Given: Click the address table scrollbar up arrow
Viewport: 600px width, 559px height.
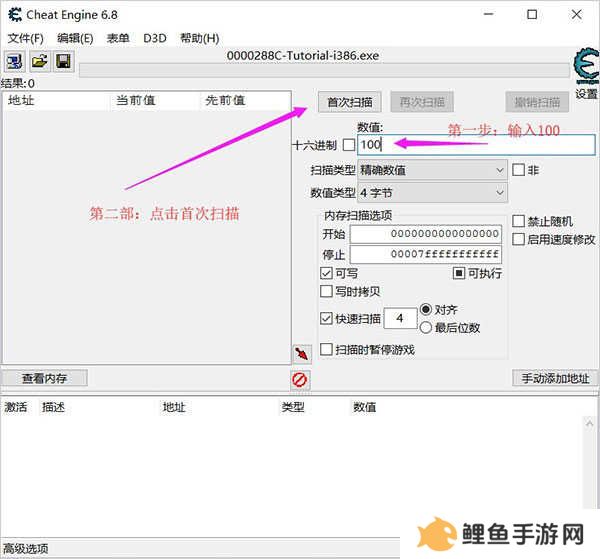Looking at the screenshot, I should click(x=589, y=423).
